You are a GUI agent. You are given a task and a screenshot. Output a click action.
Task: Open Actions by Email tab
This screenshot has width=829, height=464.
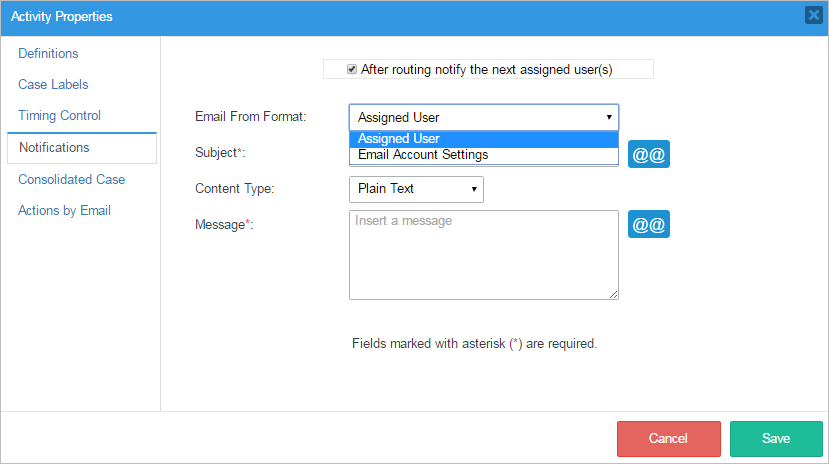pos(64,211)
